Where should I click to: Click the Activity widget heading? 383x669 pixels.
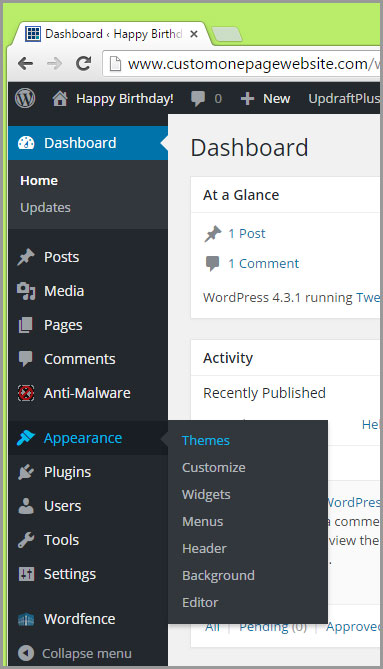(228, 358)
